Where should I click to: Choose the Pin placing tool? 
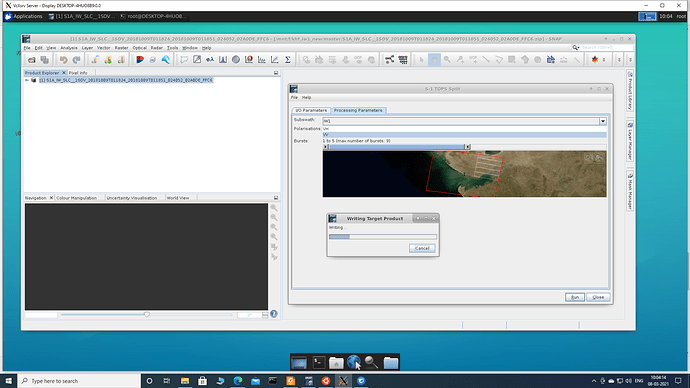point(460,60)
